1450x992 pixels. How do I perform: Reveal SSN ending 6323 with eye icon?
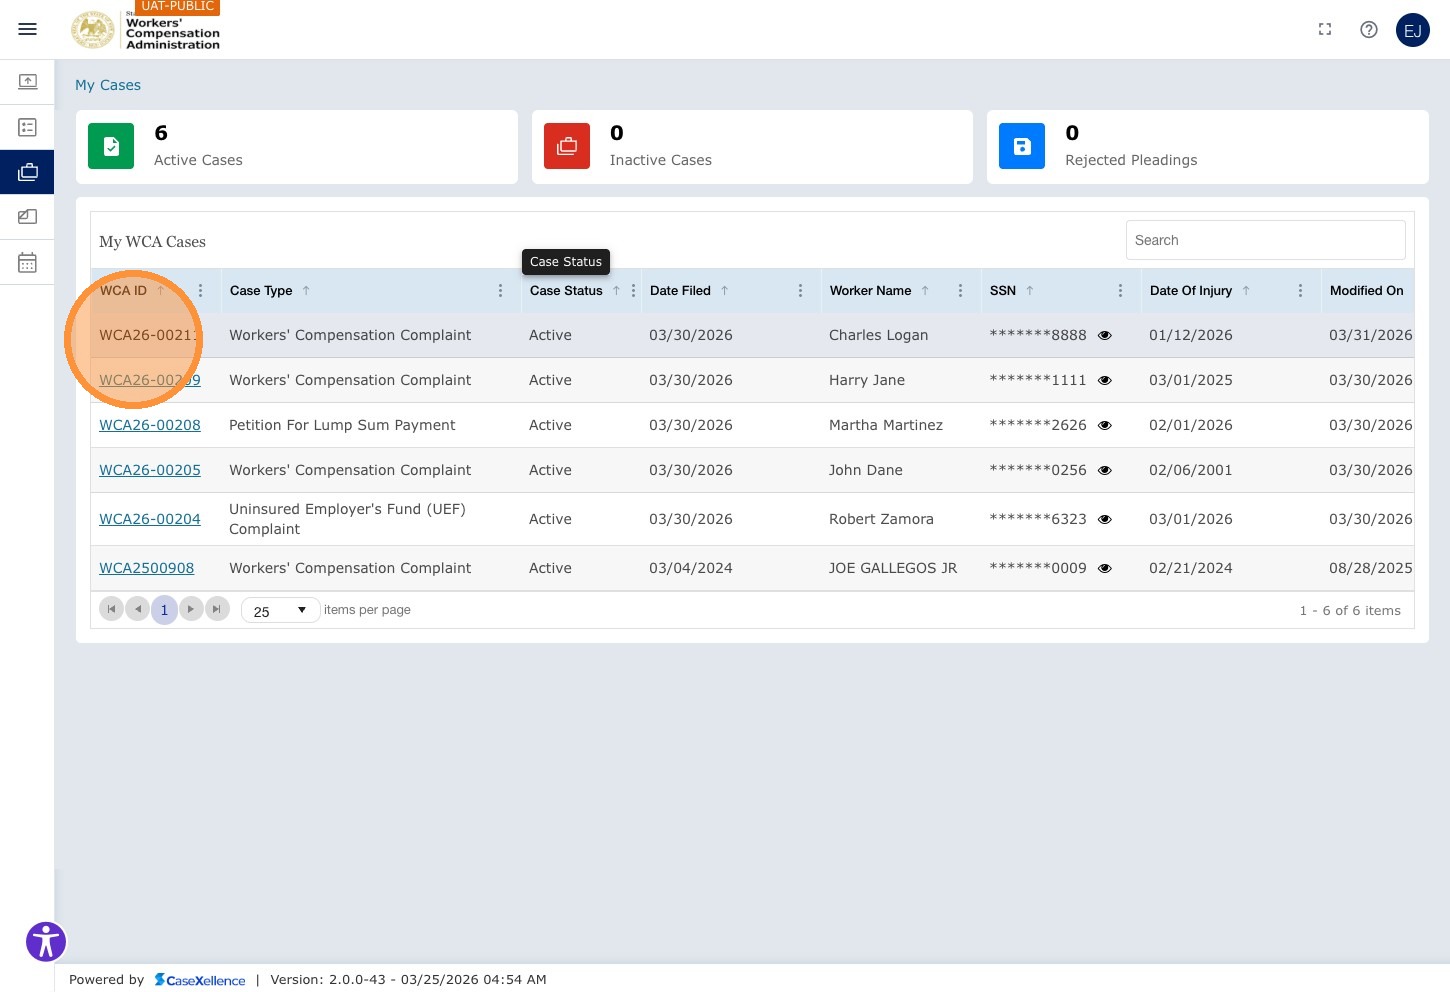click(1105, 520)
